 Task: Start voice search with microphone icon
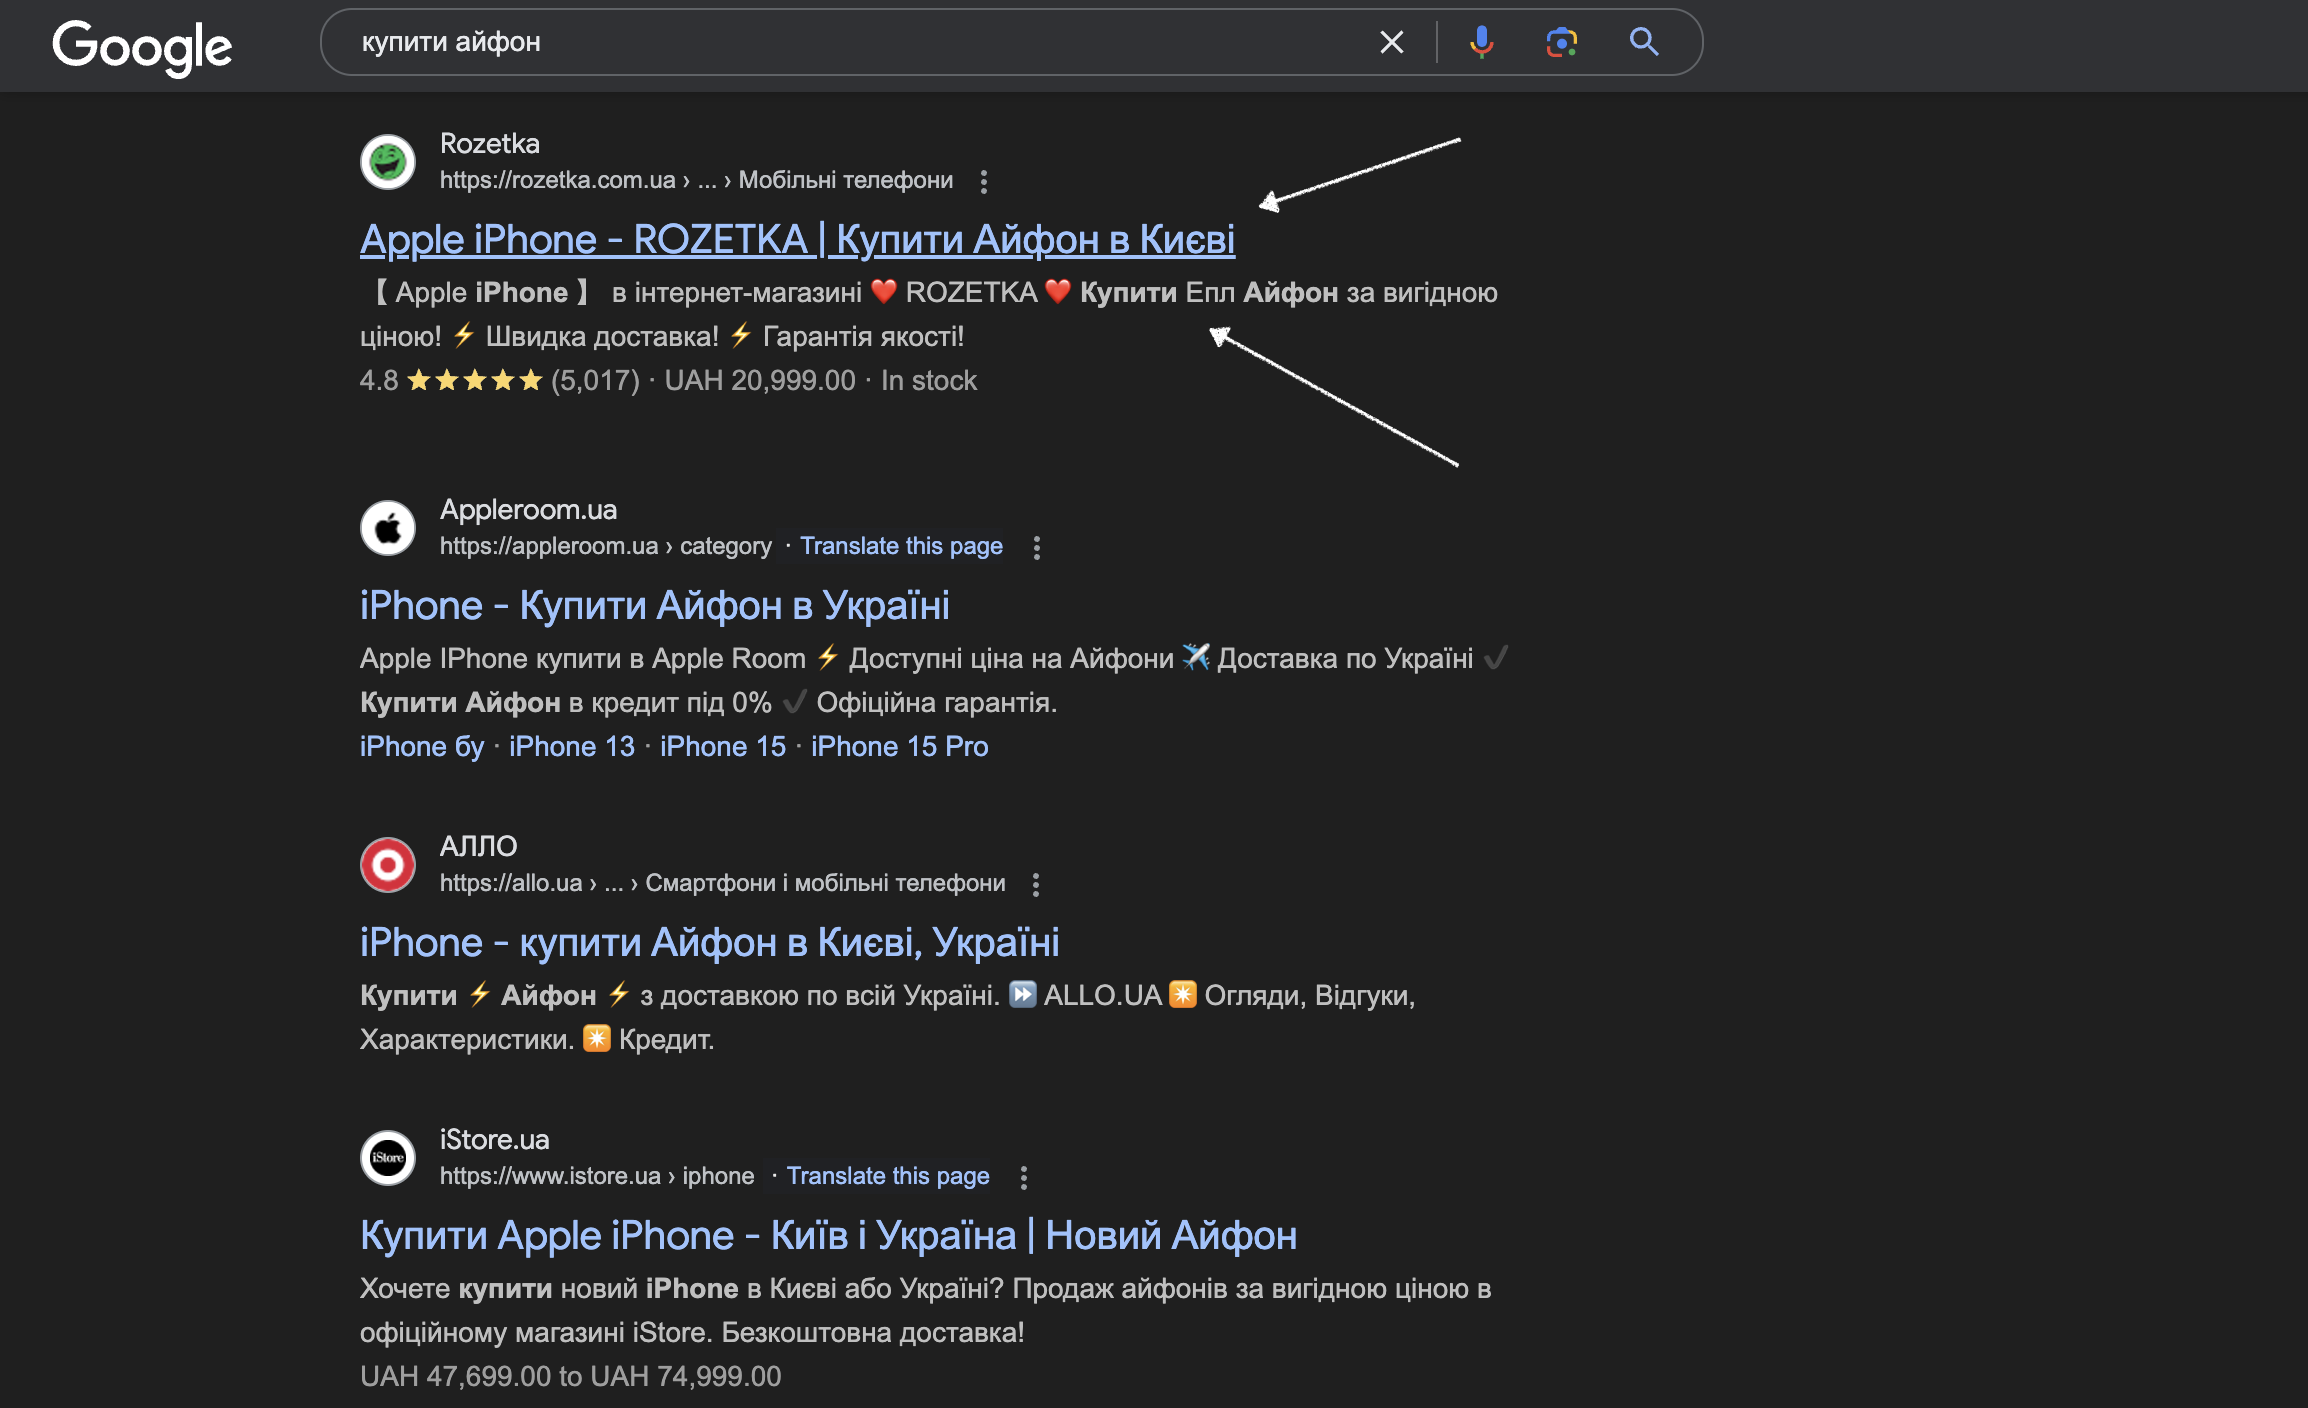tap(1481, 42)
